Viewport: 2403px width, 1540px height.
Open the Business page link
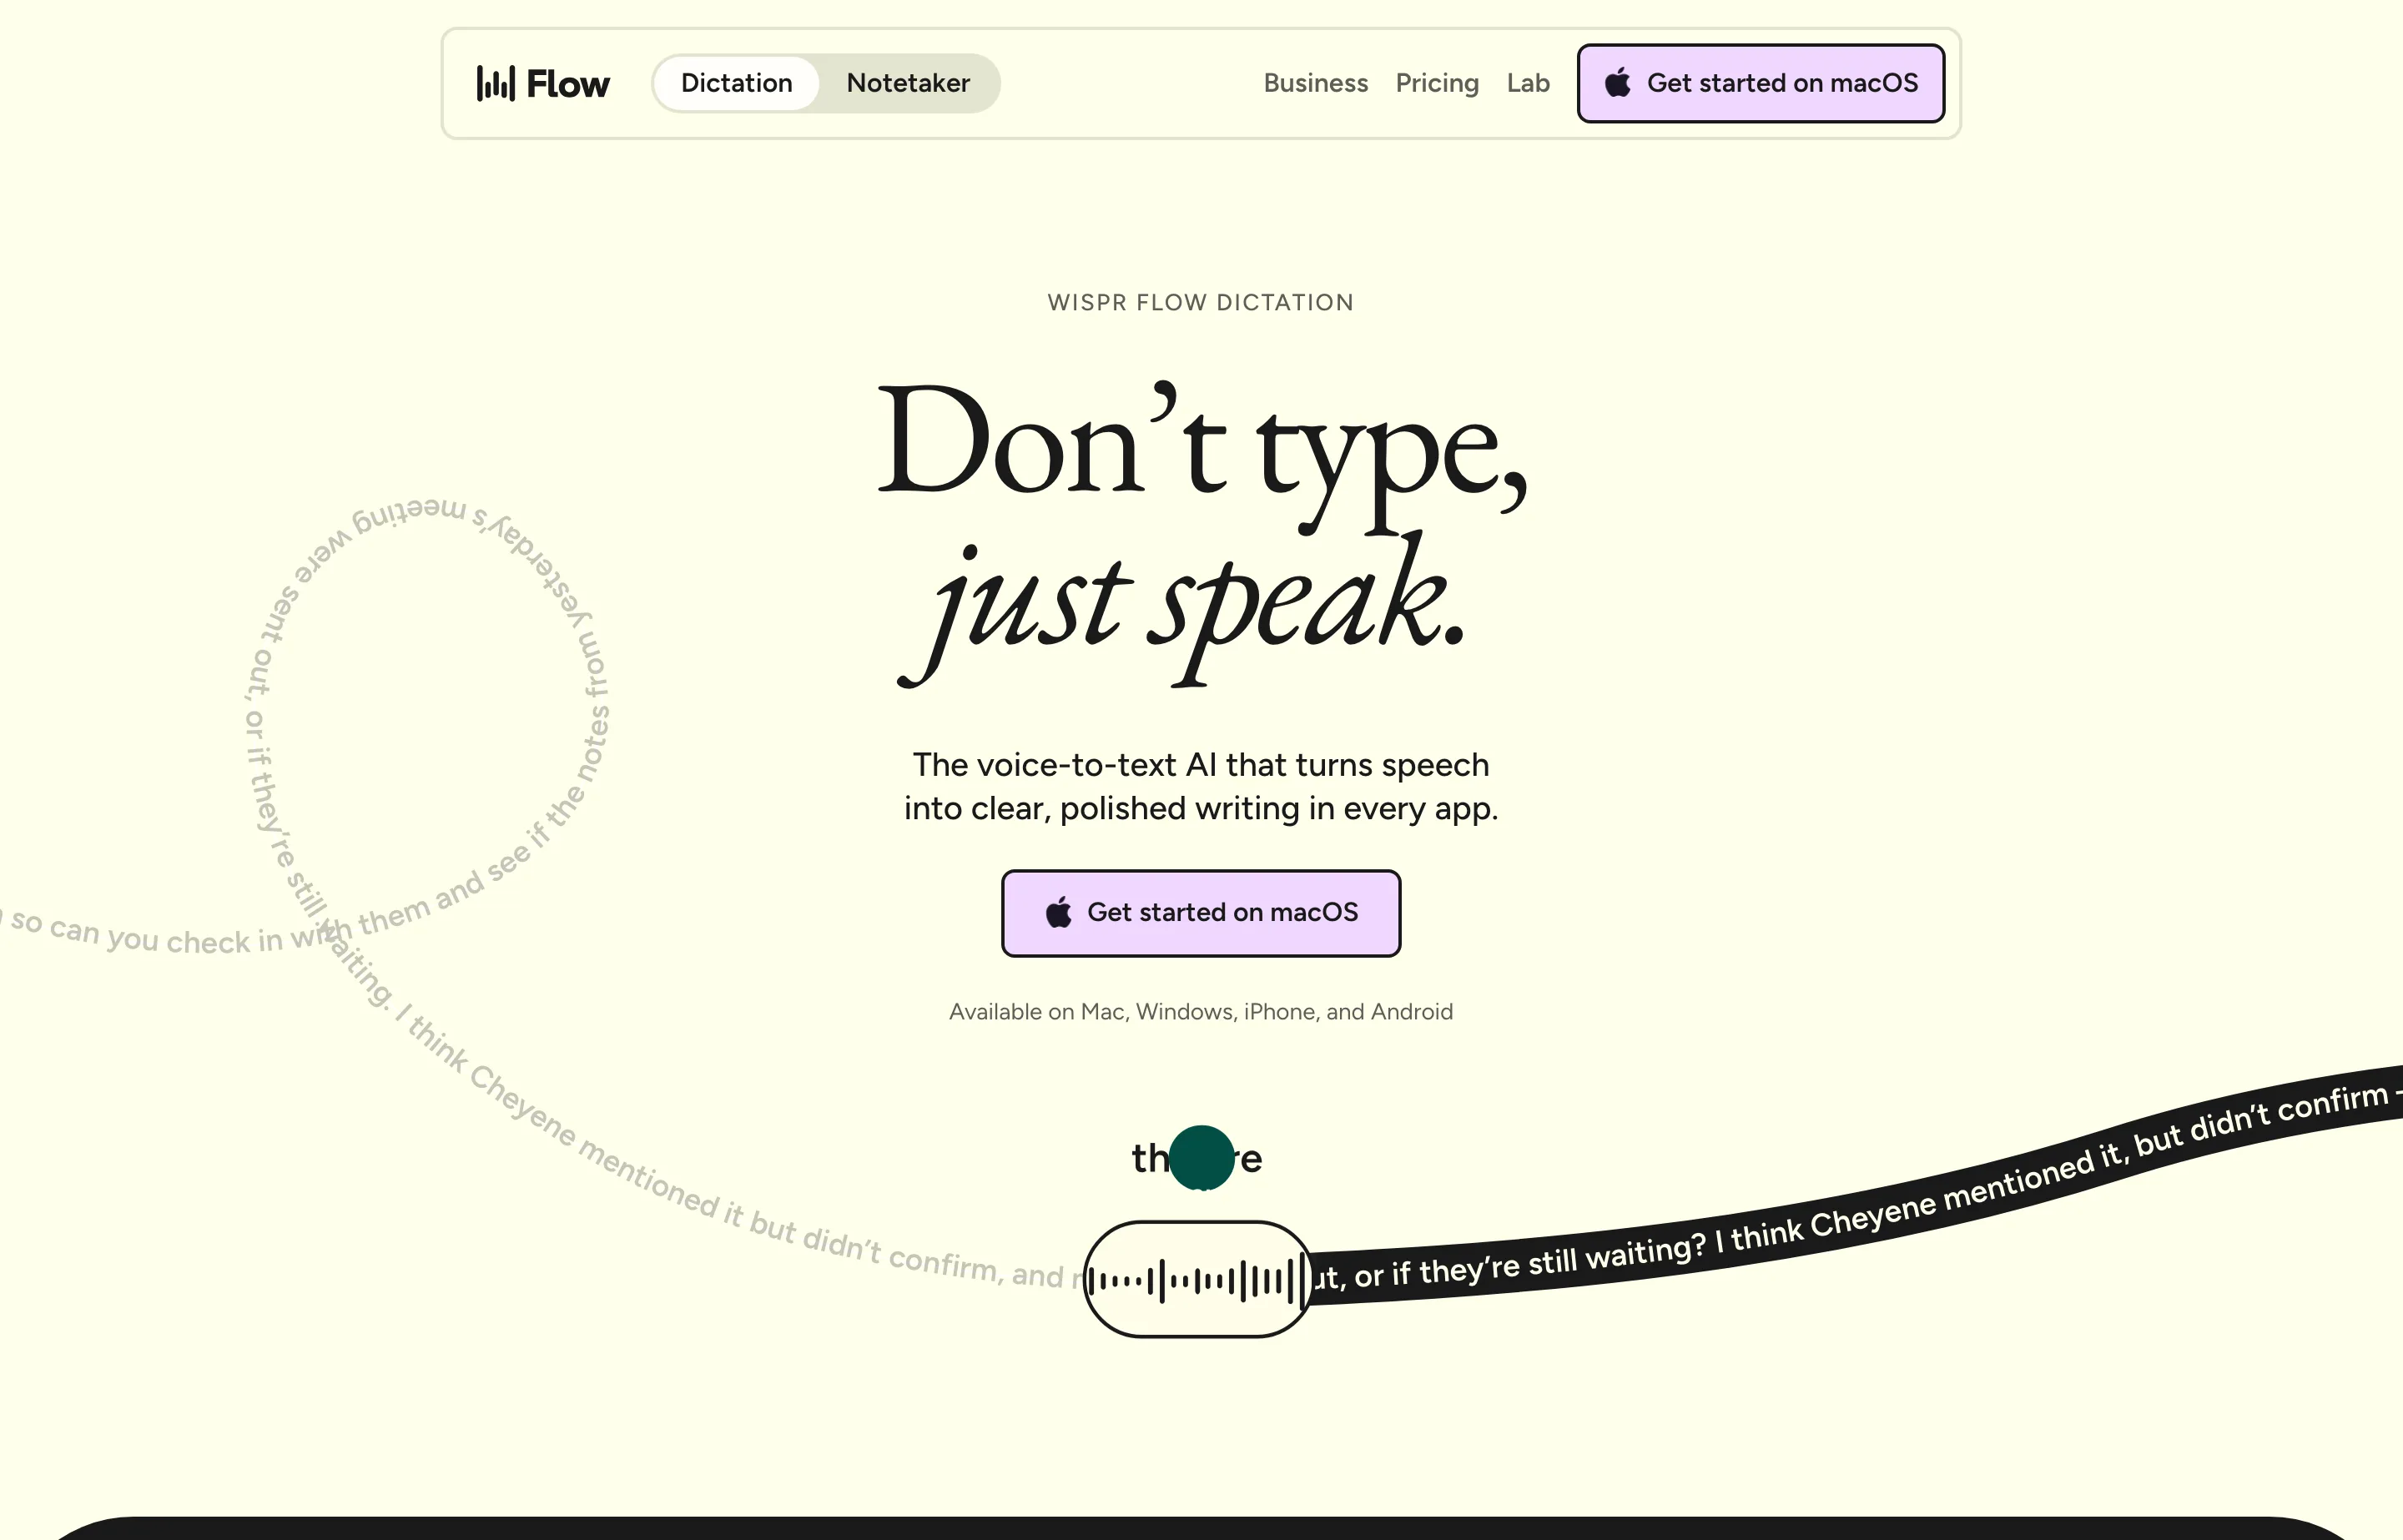(1315, 83)
